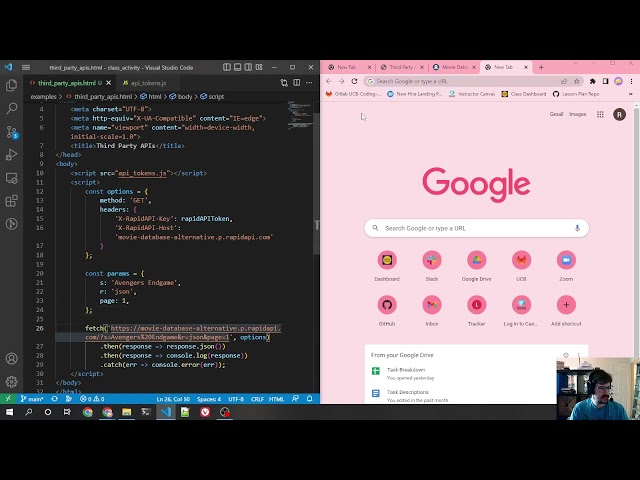Switch to Movie Data Chrome tab
640x480 pixels.
454,67
